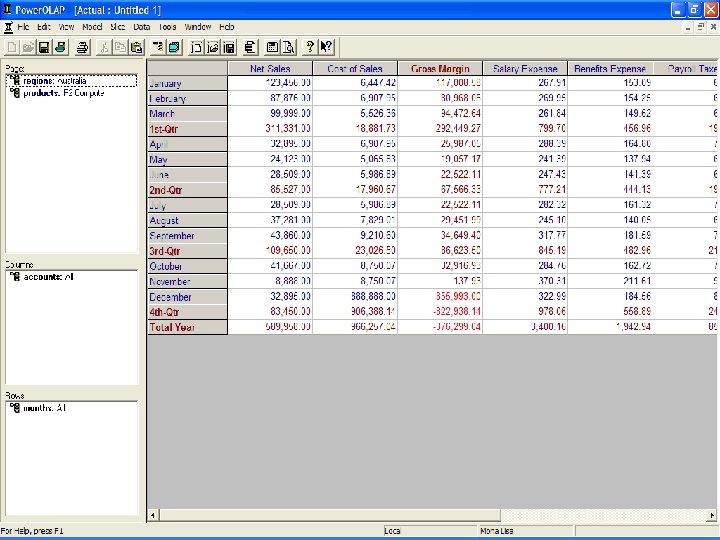This screenshot has height=540, width=720.
Task: Click the 3rd-Qtr row header
Action: point(187,251)
